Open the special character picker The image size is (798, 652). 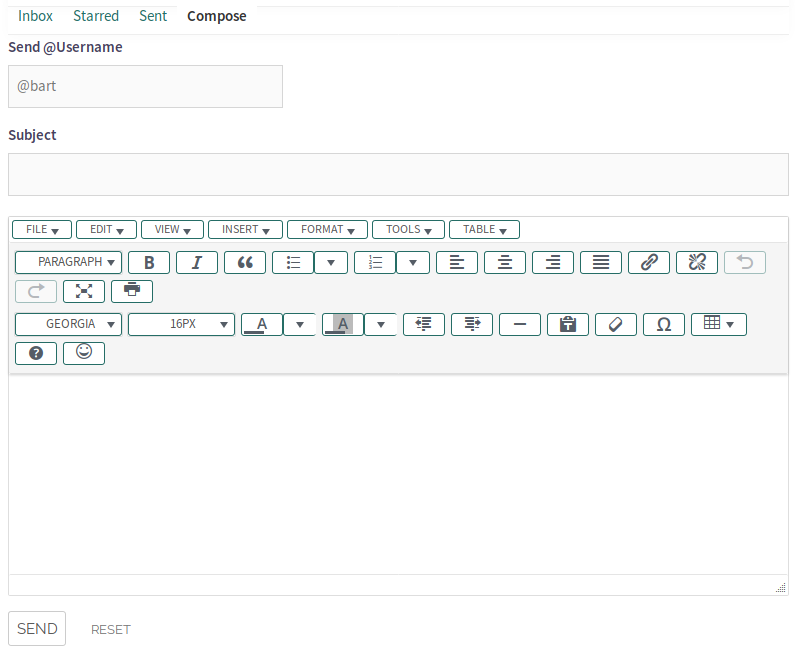(x=664, y=324)
